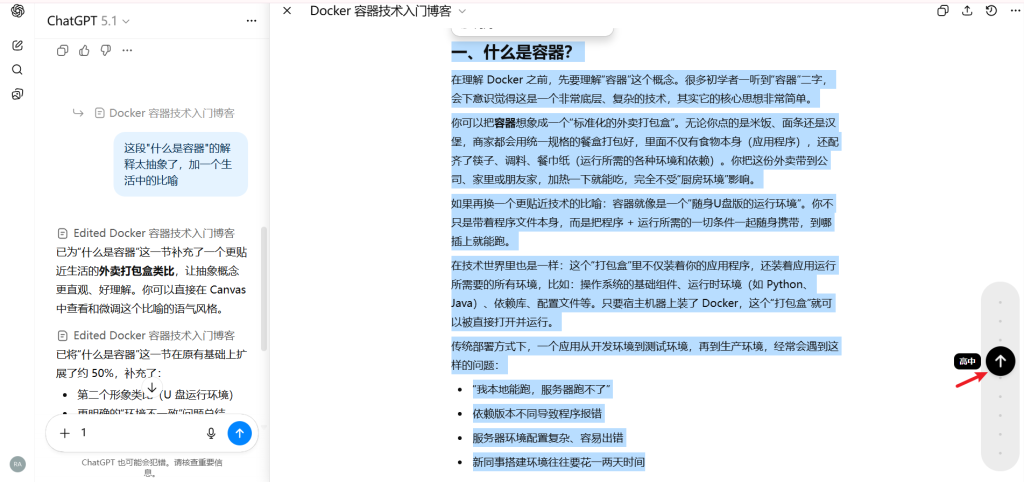Focus the message input field containing 1
The width and height of the screenshot is (1024, 482).
[137, 433]
